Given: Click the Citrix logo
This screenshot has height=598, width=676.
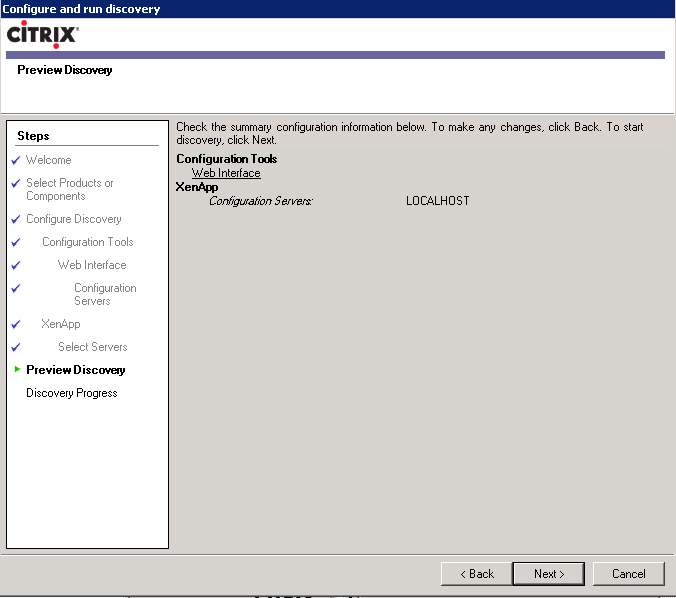Looking at the screenshot, I should point(42,34).
